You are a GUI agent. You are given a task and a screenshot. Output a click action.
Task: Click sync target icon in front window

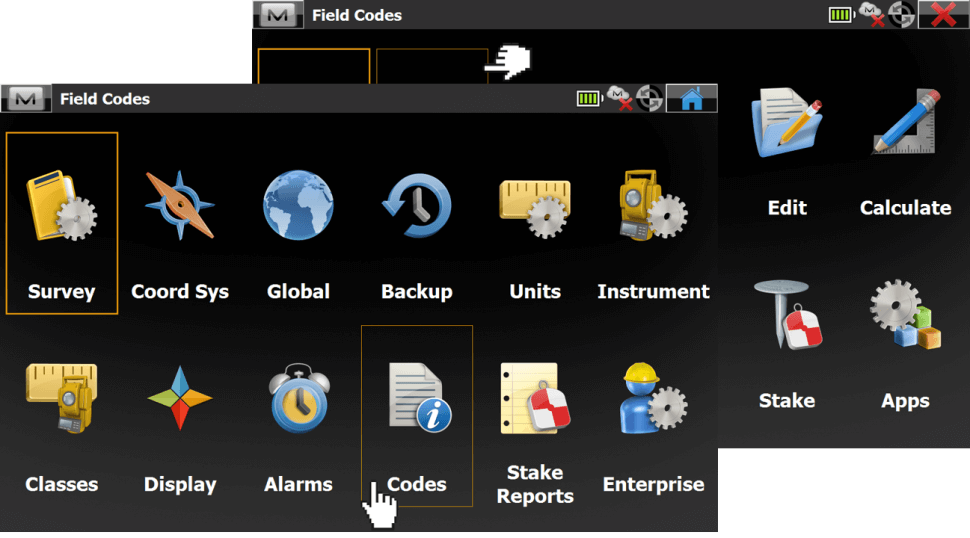pyautogui.click(x=650, y=98)
